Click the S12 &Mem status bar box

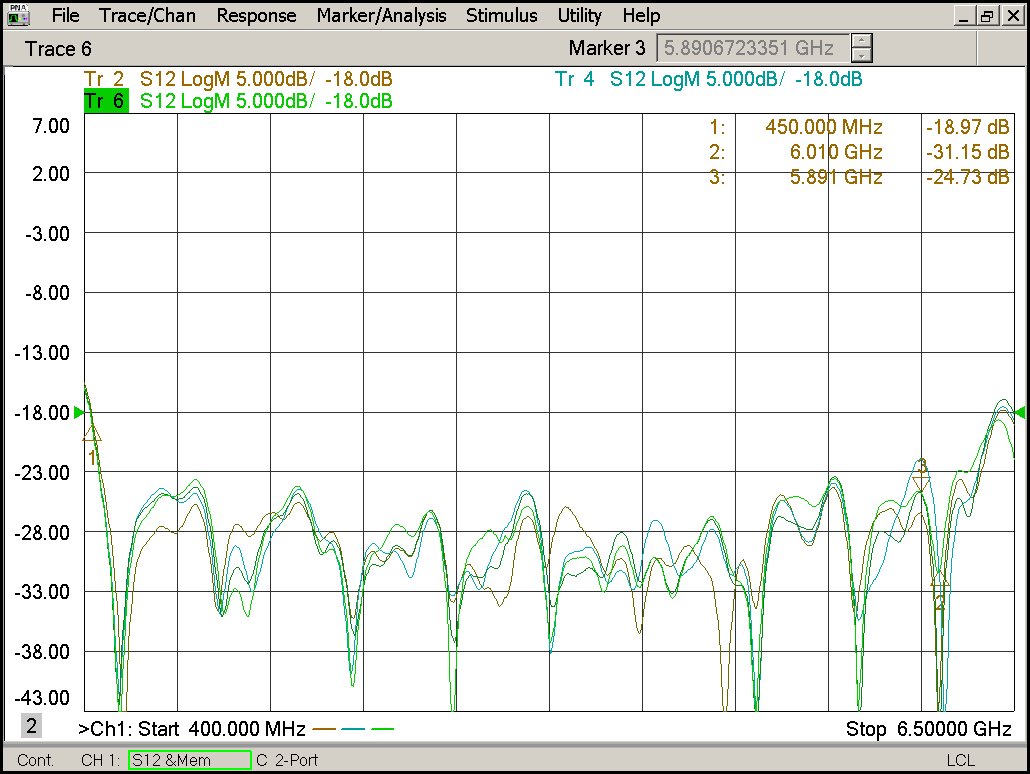coord(189,760)
